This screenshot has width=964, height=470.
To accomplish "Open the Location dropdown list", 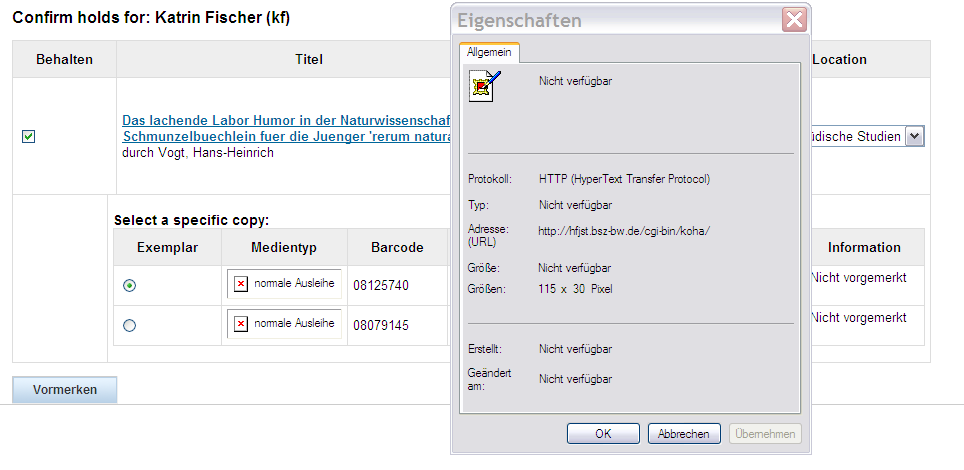I will tap(913, 137).
